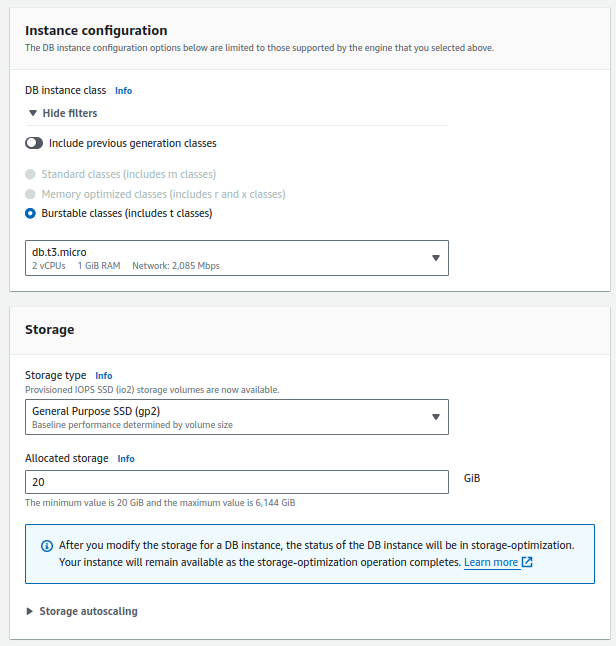Click the Allocated storage input field
Image resolution: width=616 pixels, height=646 pixels.
(x=236, y=482)
